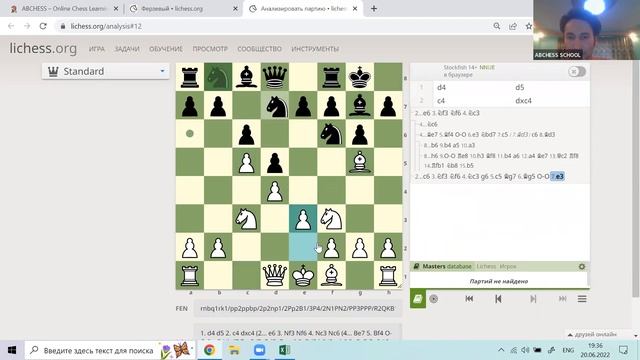
Task: Open Chrome from the taskbar
Action: [x=209, y=350]
